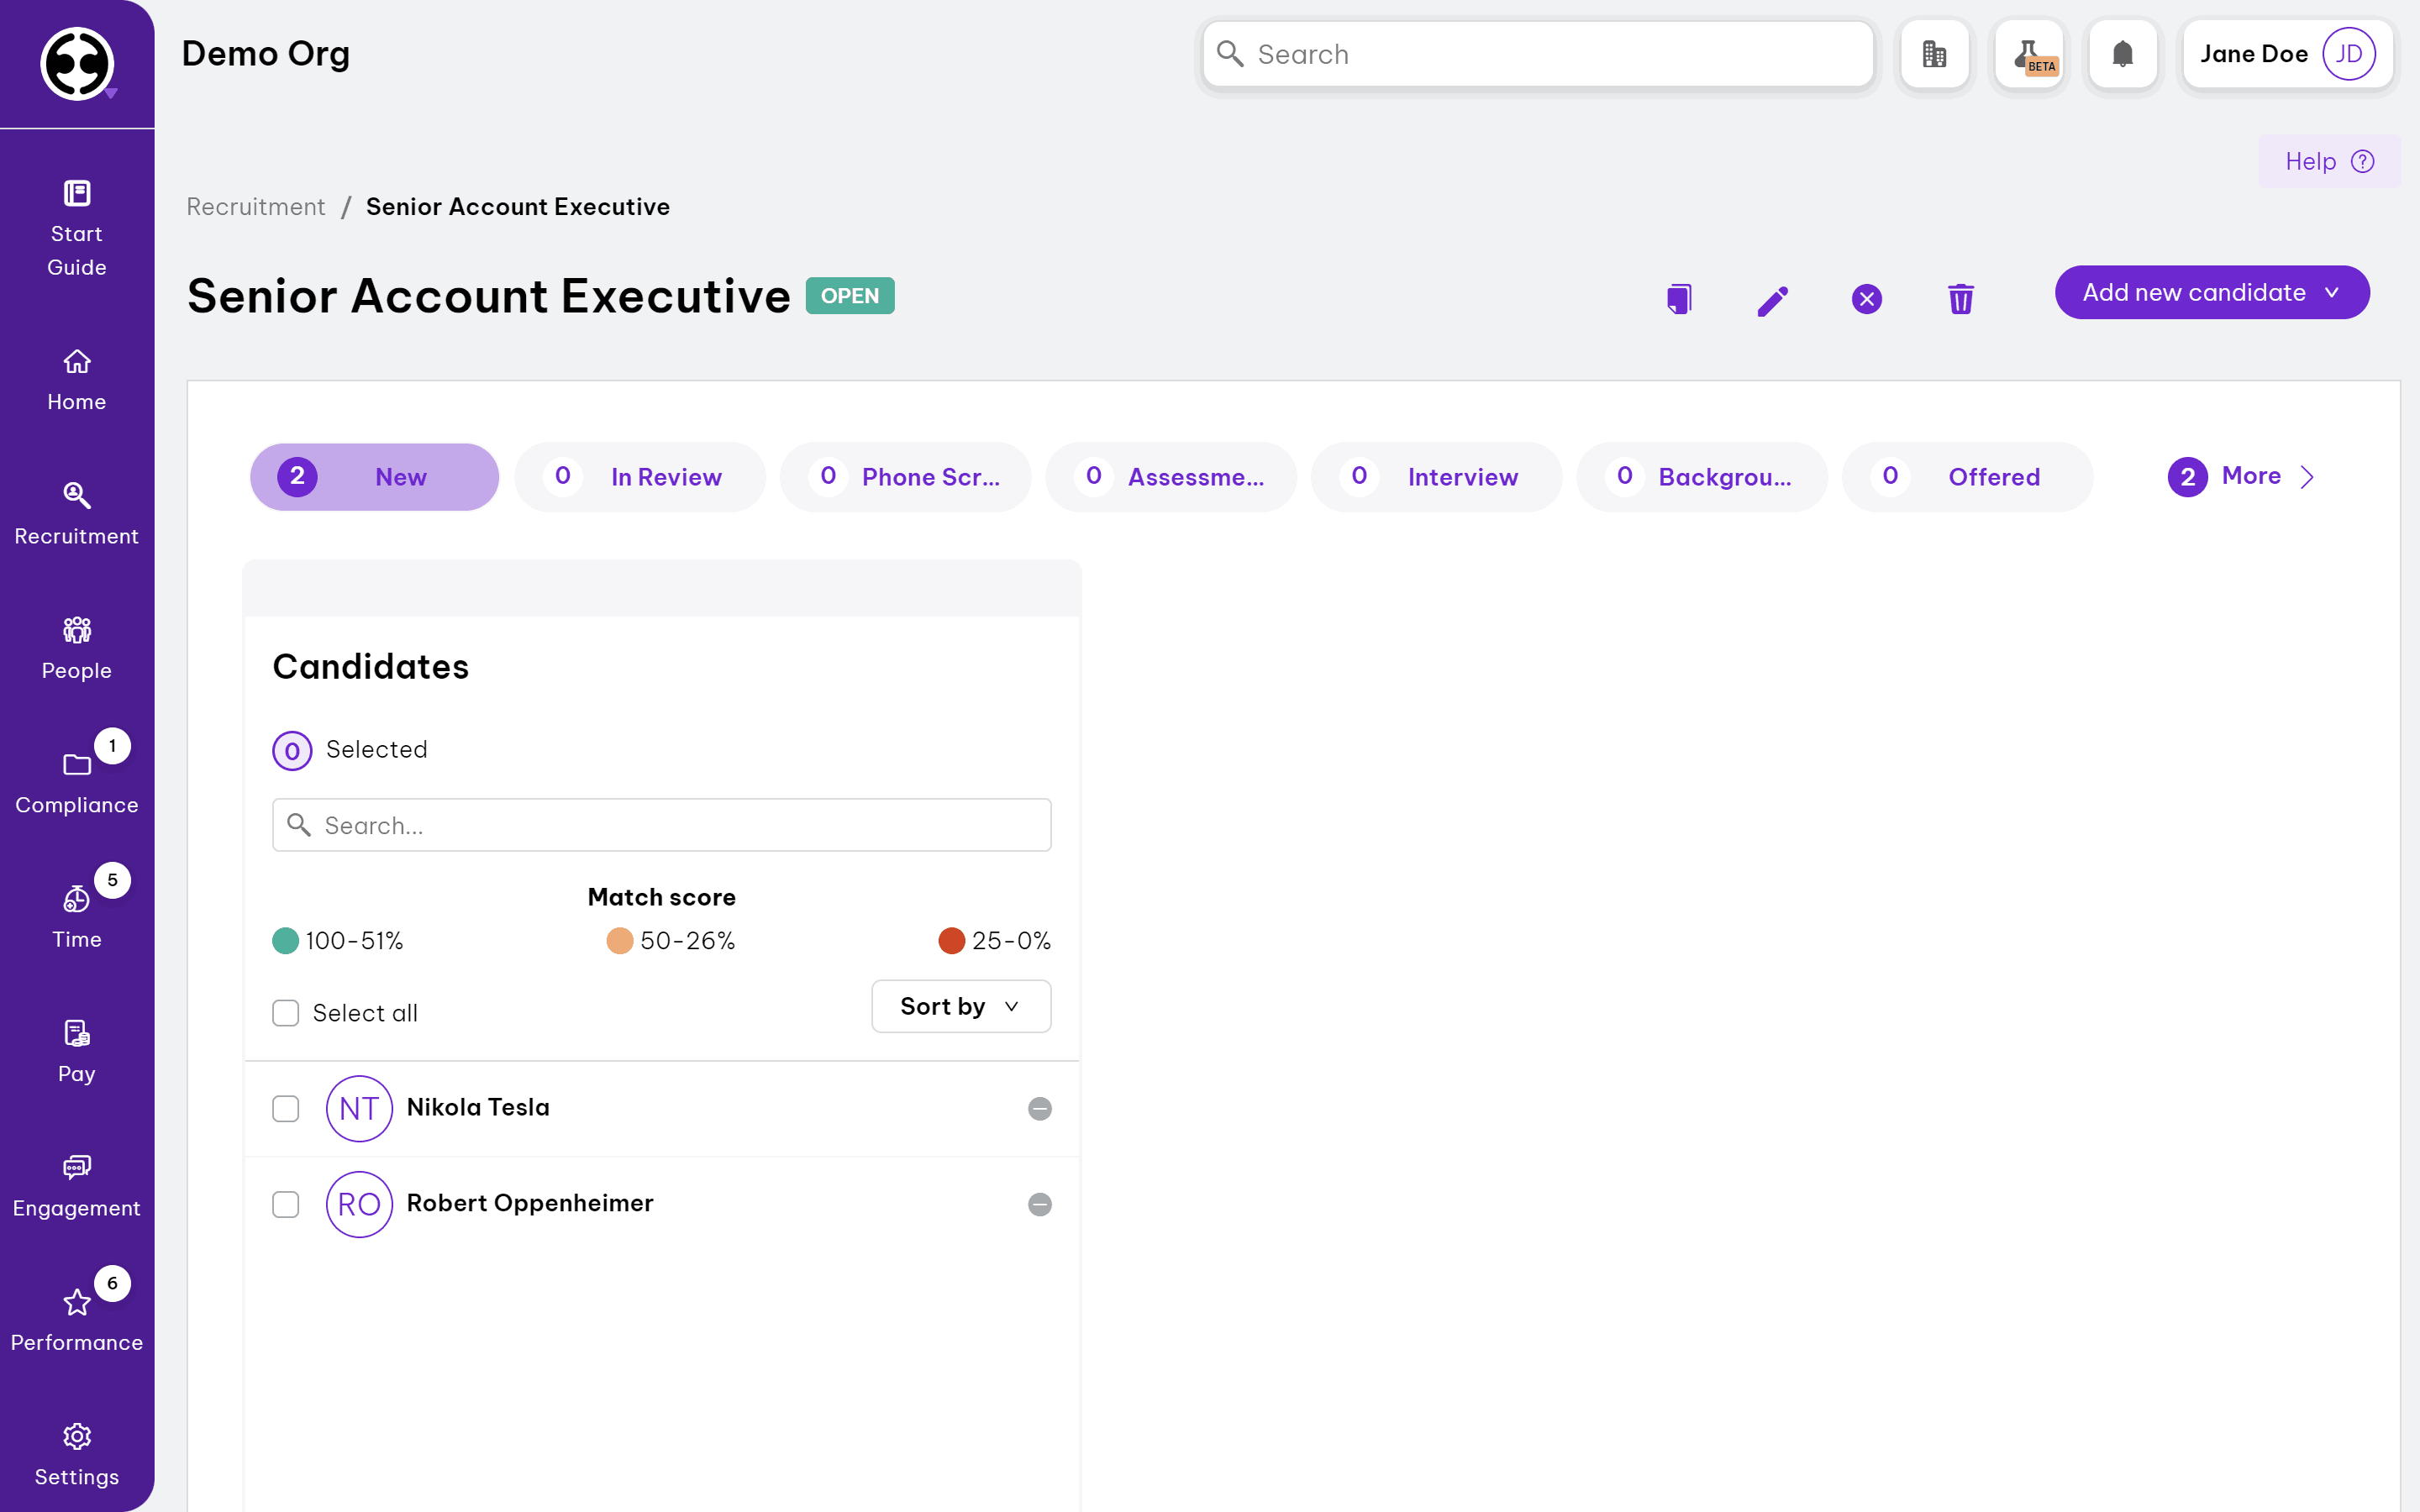Click the duplicate job posting icon
The width and height of the screenshot is (2420, 1512).
point(1679,299)
